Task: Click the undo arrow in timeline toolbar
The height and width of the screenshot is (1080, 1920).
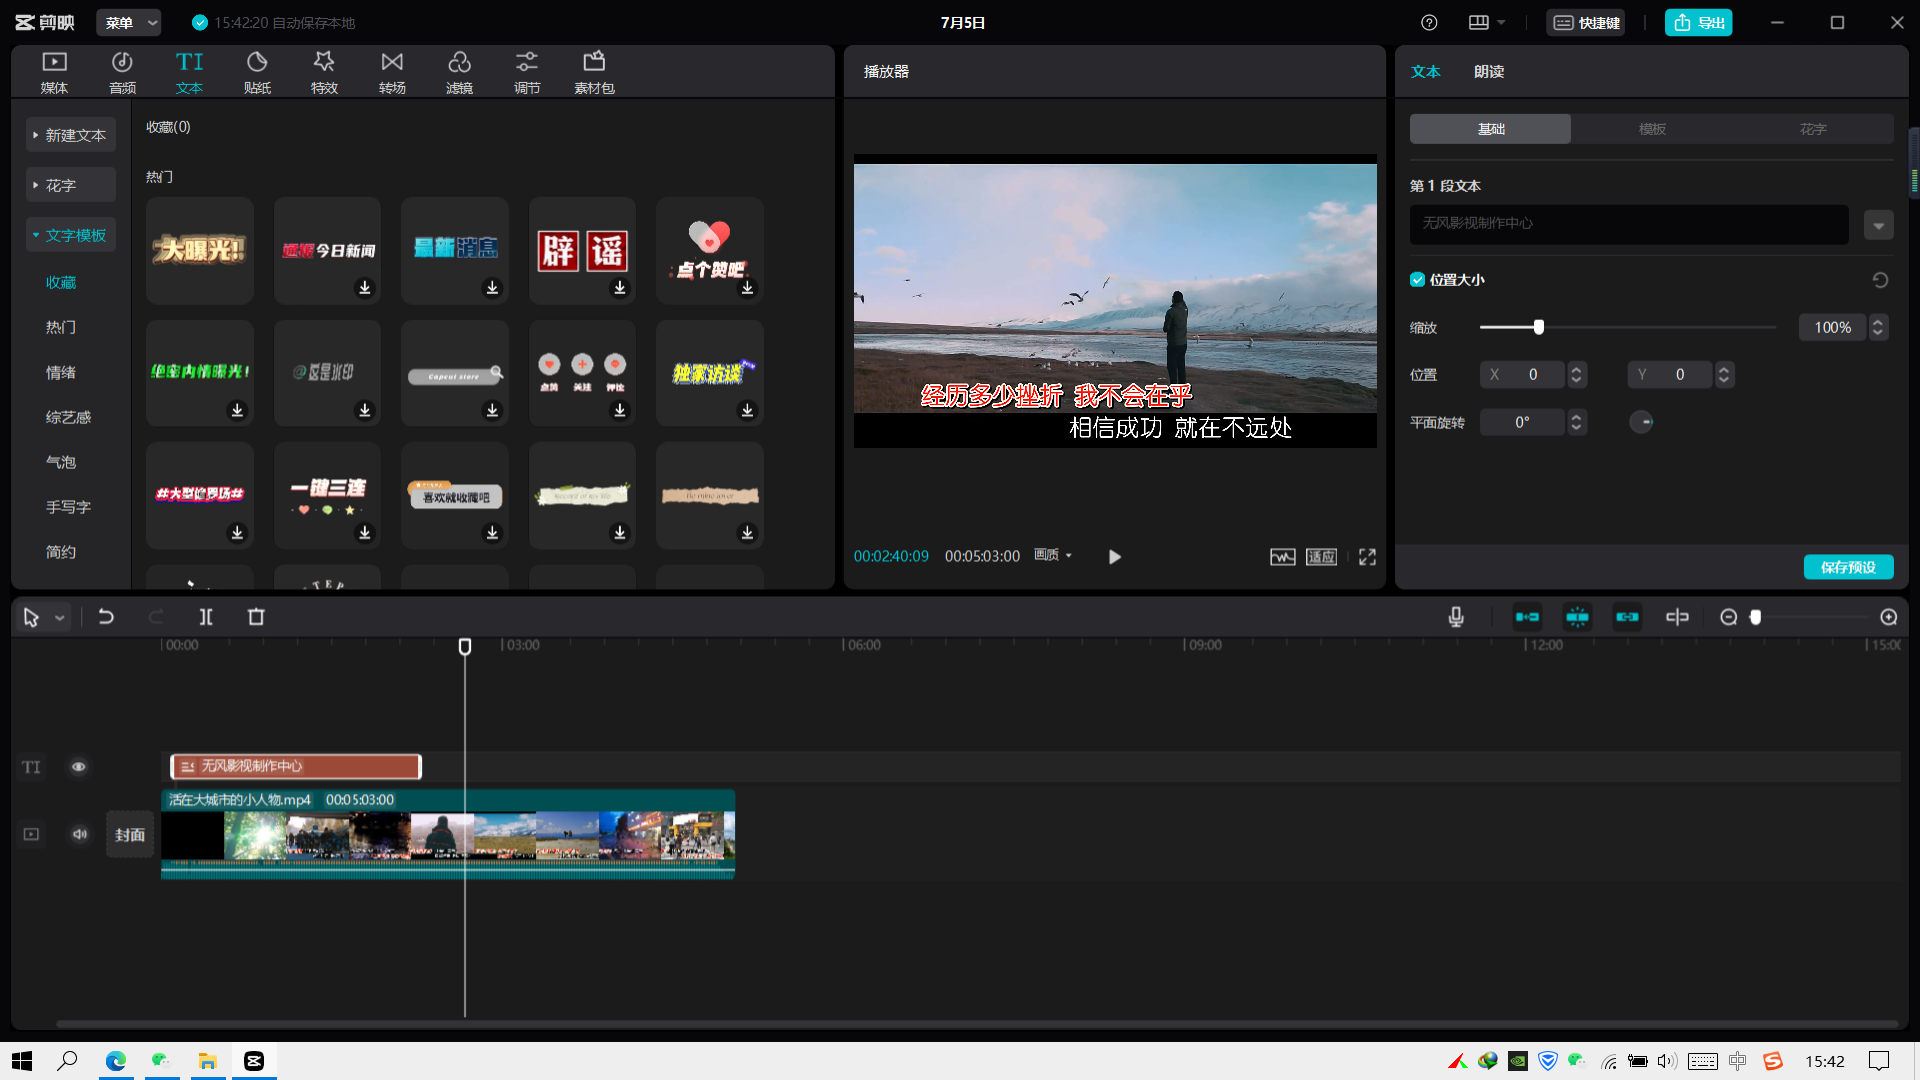Action: [105, 617]
